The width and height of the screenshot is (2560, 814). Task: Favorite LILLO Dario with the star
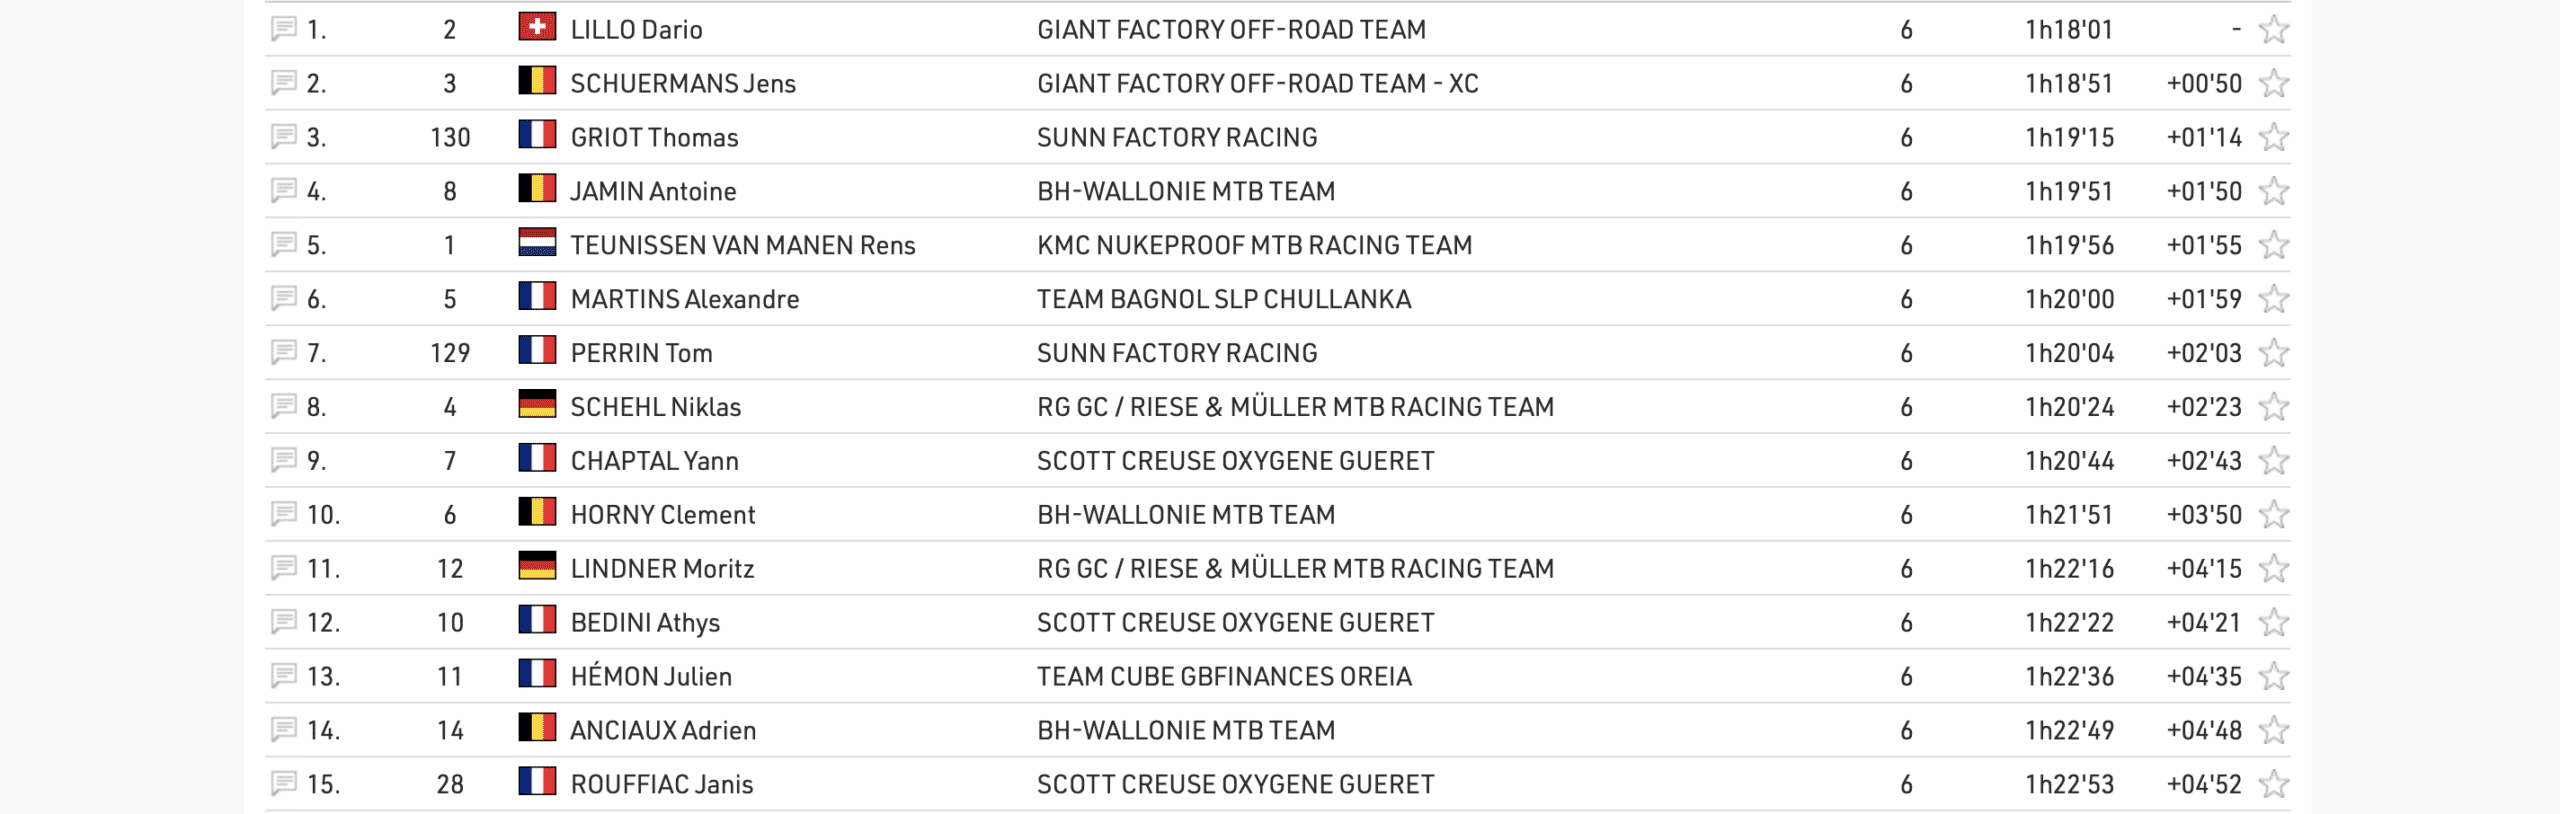click(x=2274, y=29)
